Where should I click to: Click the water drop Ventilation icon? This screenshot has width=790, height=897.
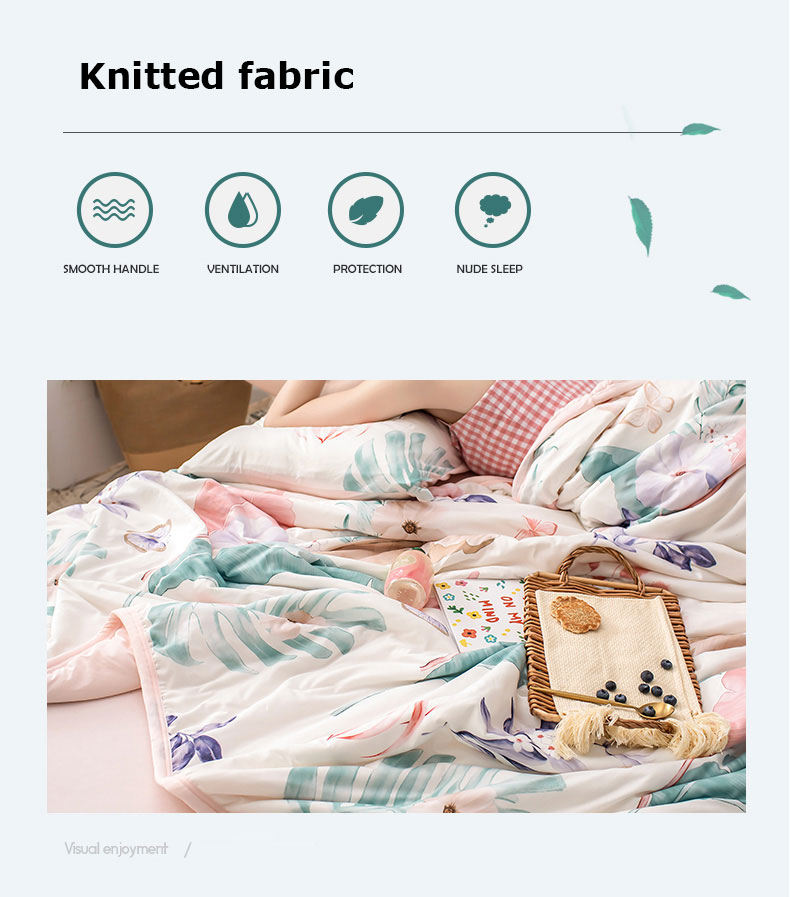coord(243,210)
